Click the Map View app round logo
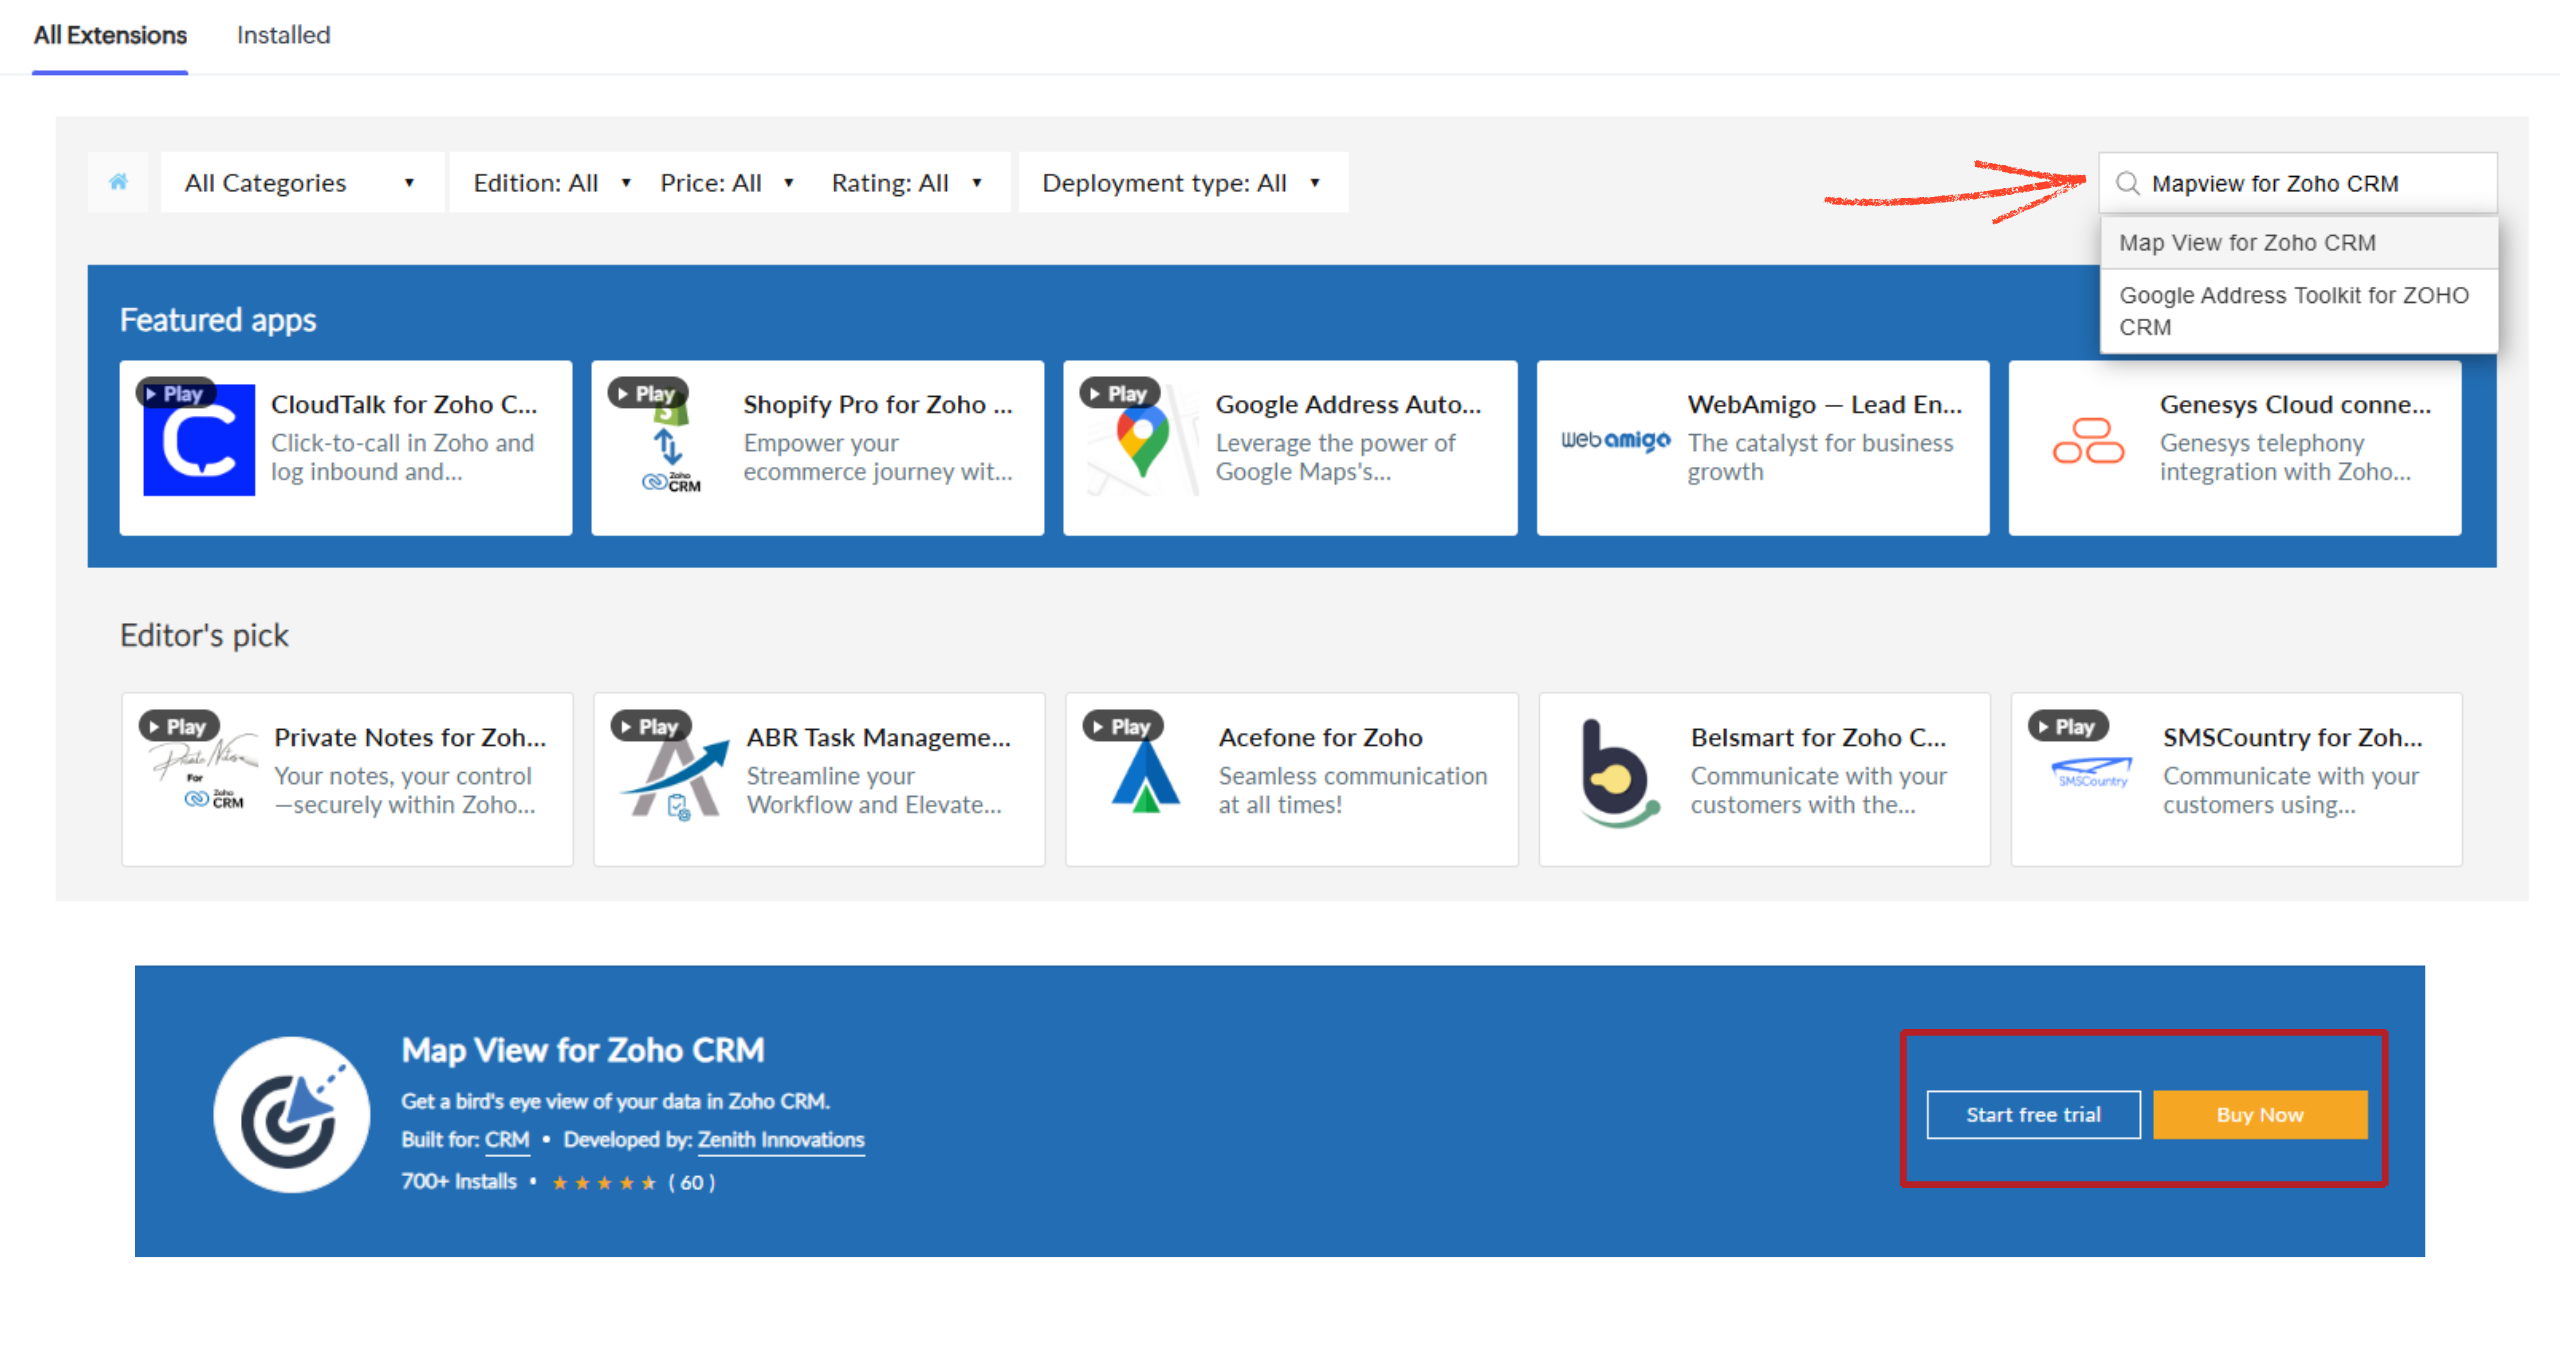The image size is (2560, 1350). 291,1114
